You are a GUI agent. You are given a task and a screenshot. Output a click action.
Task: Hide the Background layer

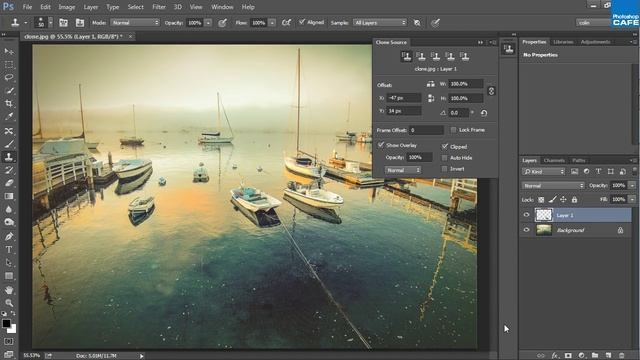[x=526, y=230]
